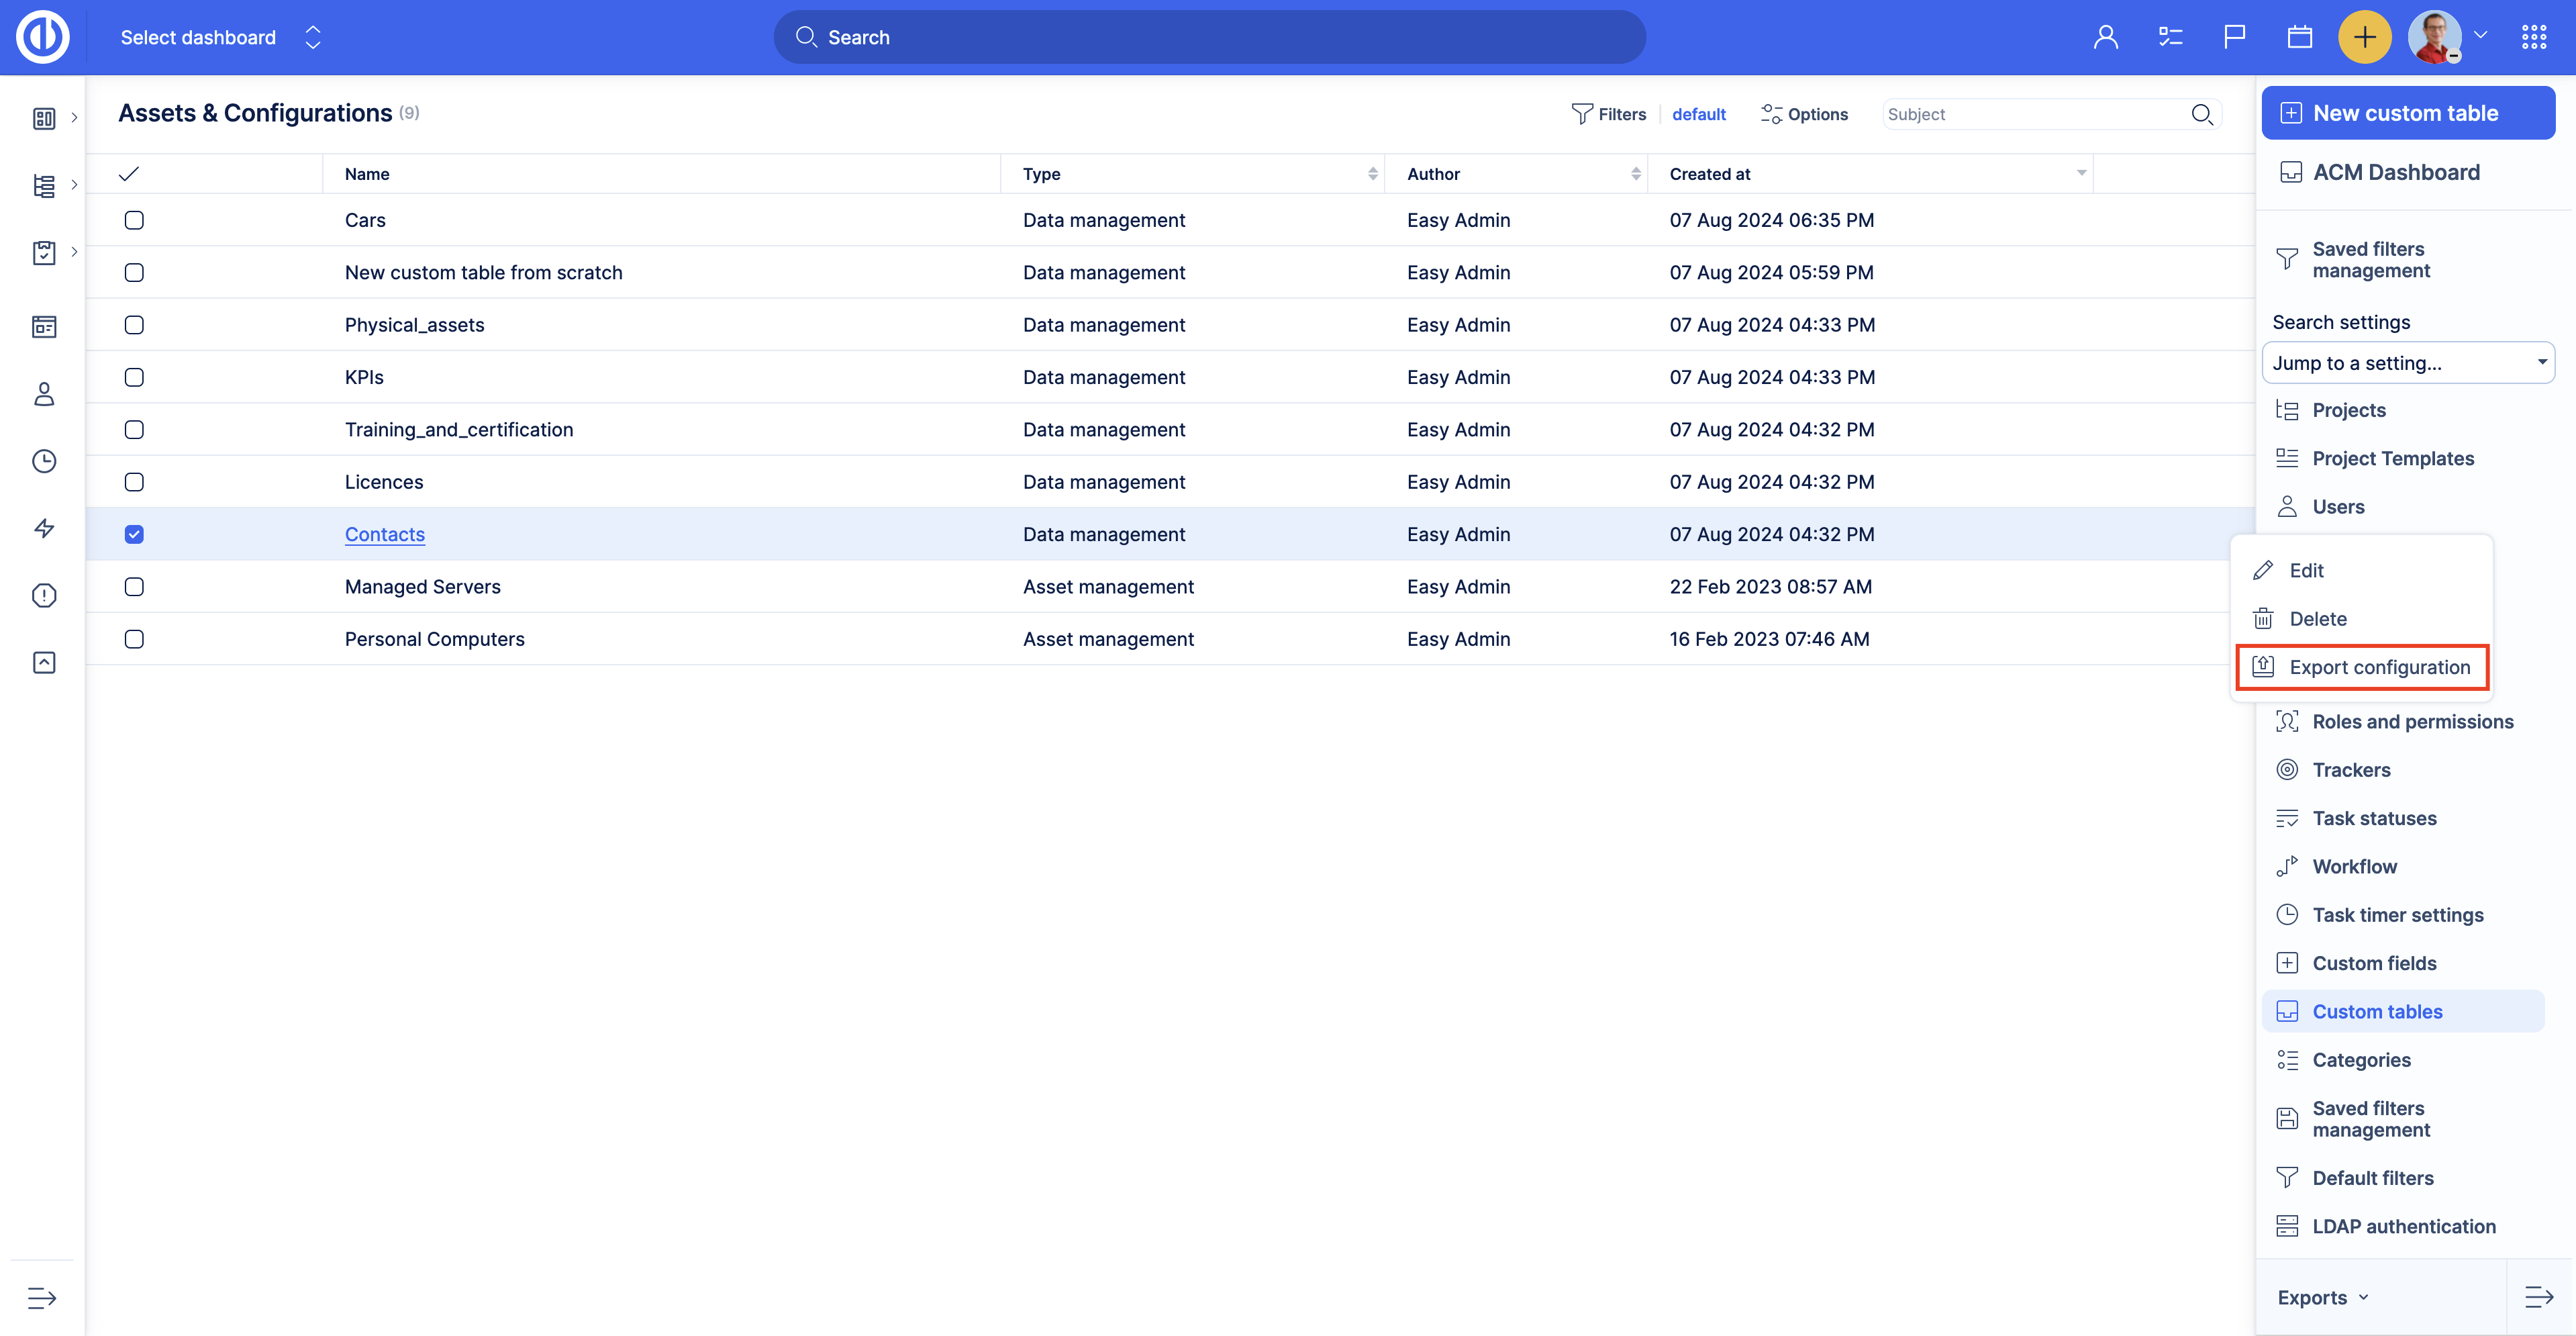2576x1336 pixels.
Task: Click the subject search magnifier icon
Action: 2201,115
